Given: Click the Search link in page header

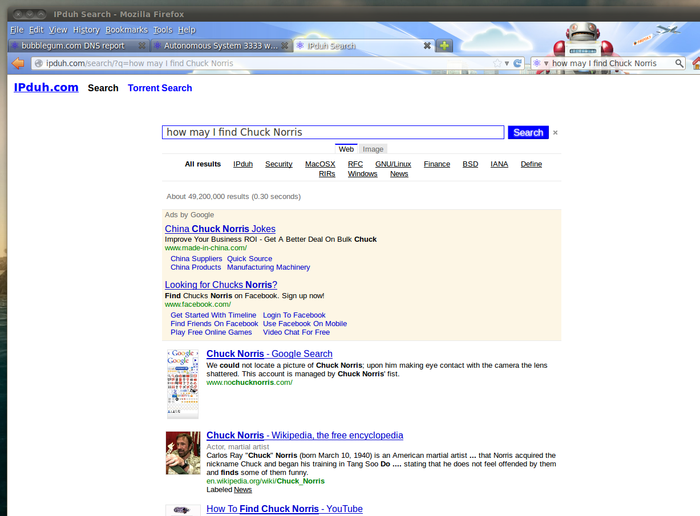Looking at the screenshot, I should [103, 88].
